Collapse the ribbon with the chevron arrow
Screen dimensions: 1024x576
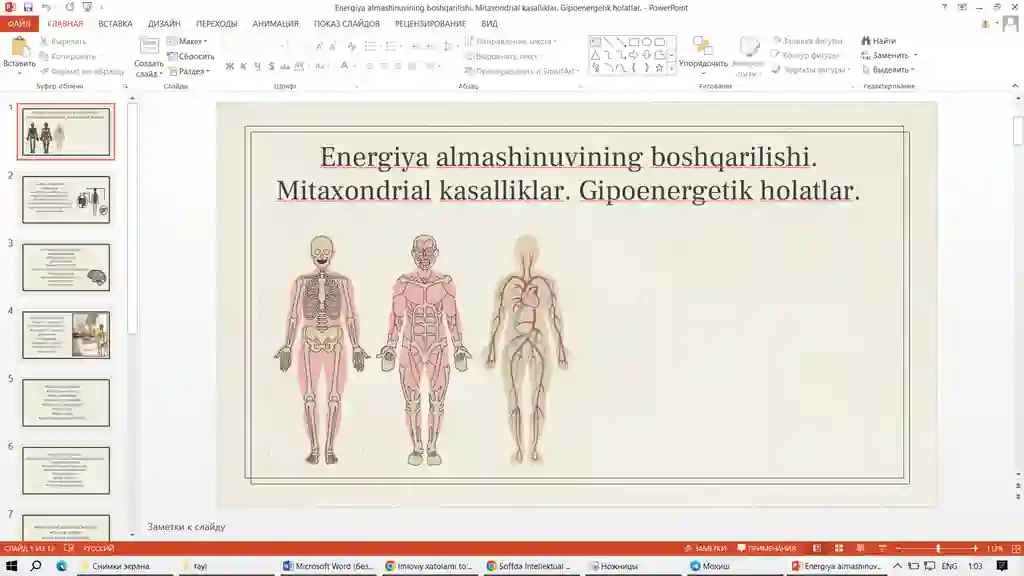click(x=1016, y=86)
